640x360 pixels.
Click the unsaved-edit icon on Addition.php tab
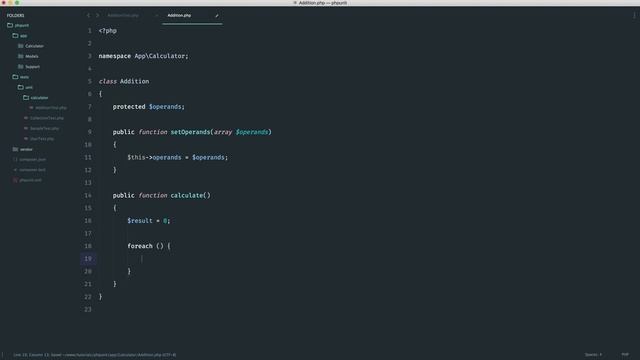(x=217, y=16)
